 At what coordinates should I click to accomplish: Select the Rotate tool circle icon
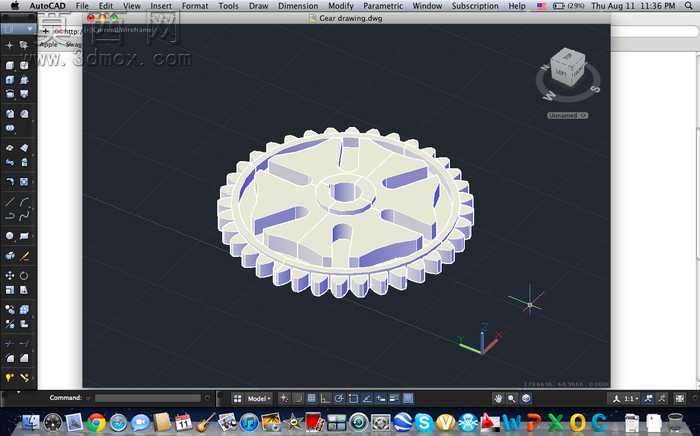24,275
